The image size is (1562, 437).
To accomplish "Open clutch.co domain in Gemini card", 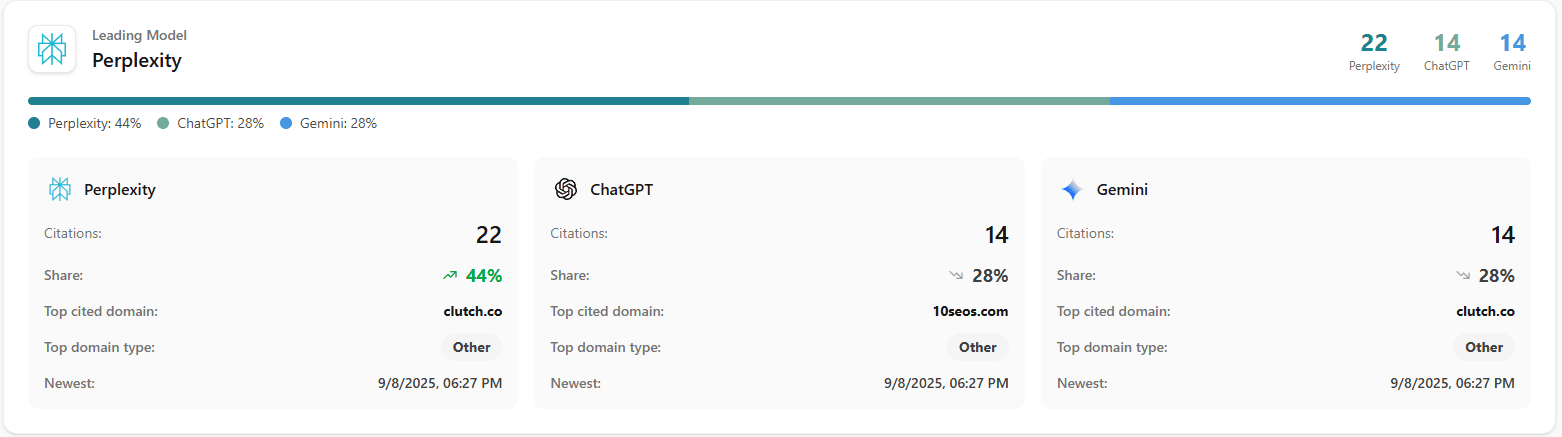I will (1486, 311).
